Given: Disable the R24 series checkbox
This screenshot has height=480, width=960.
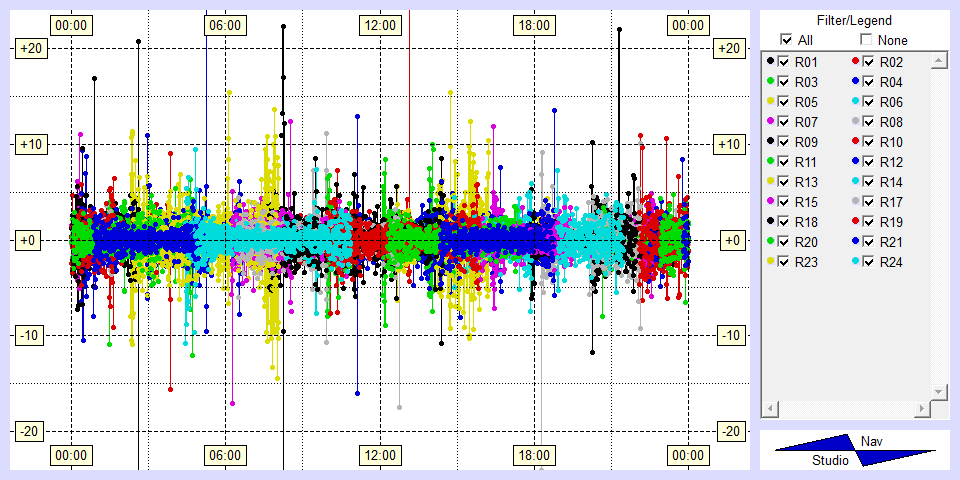Looking at the screenshot, I should pos(869,262).
